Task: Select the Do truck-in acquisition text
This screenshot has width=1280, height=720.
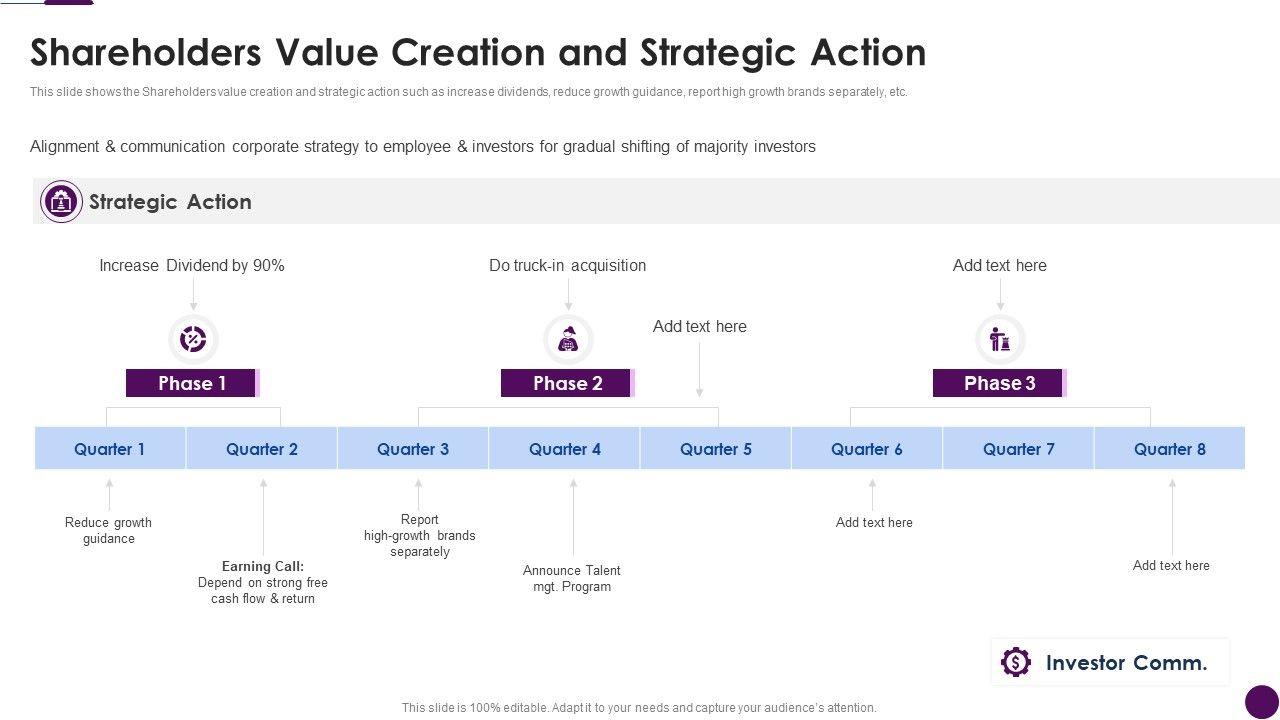Action: (567, 265)
